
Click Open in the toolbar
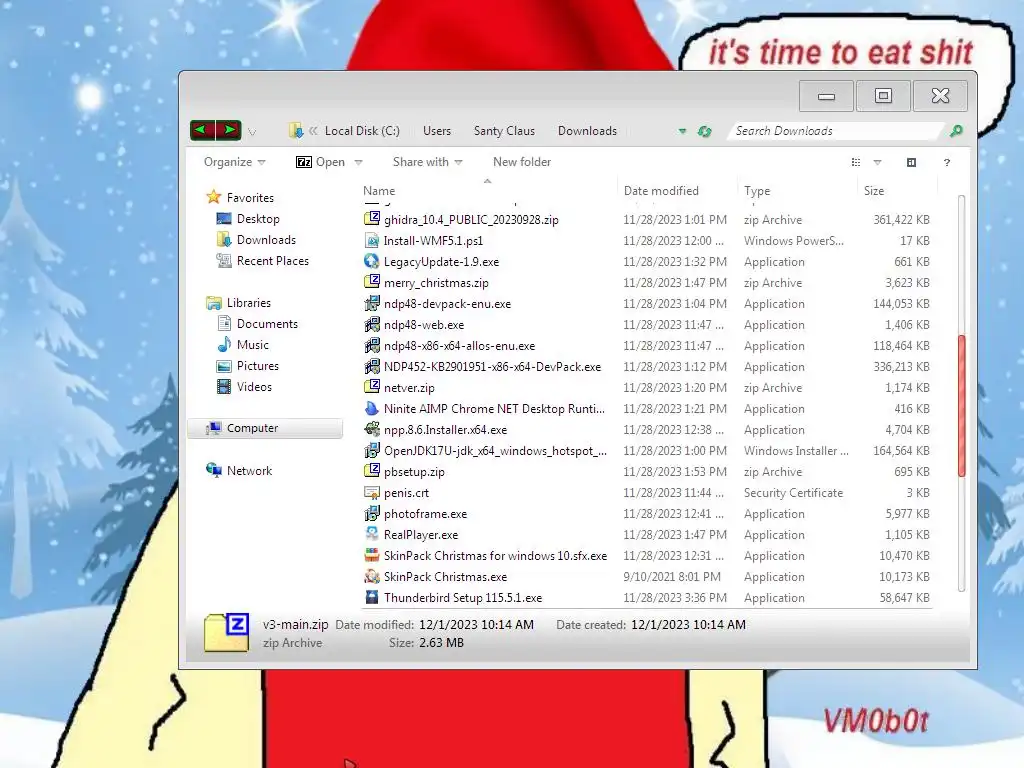[320, 162]
